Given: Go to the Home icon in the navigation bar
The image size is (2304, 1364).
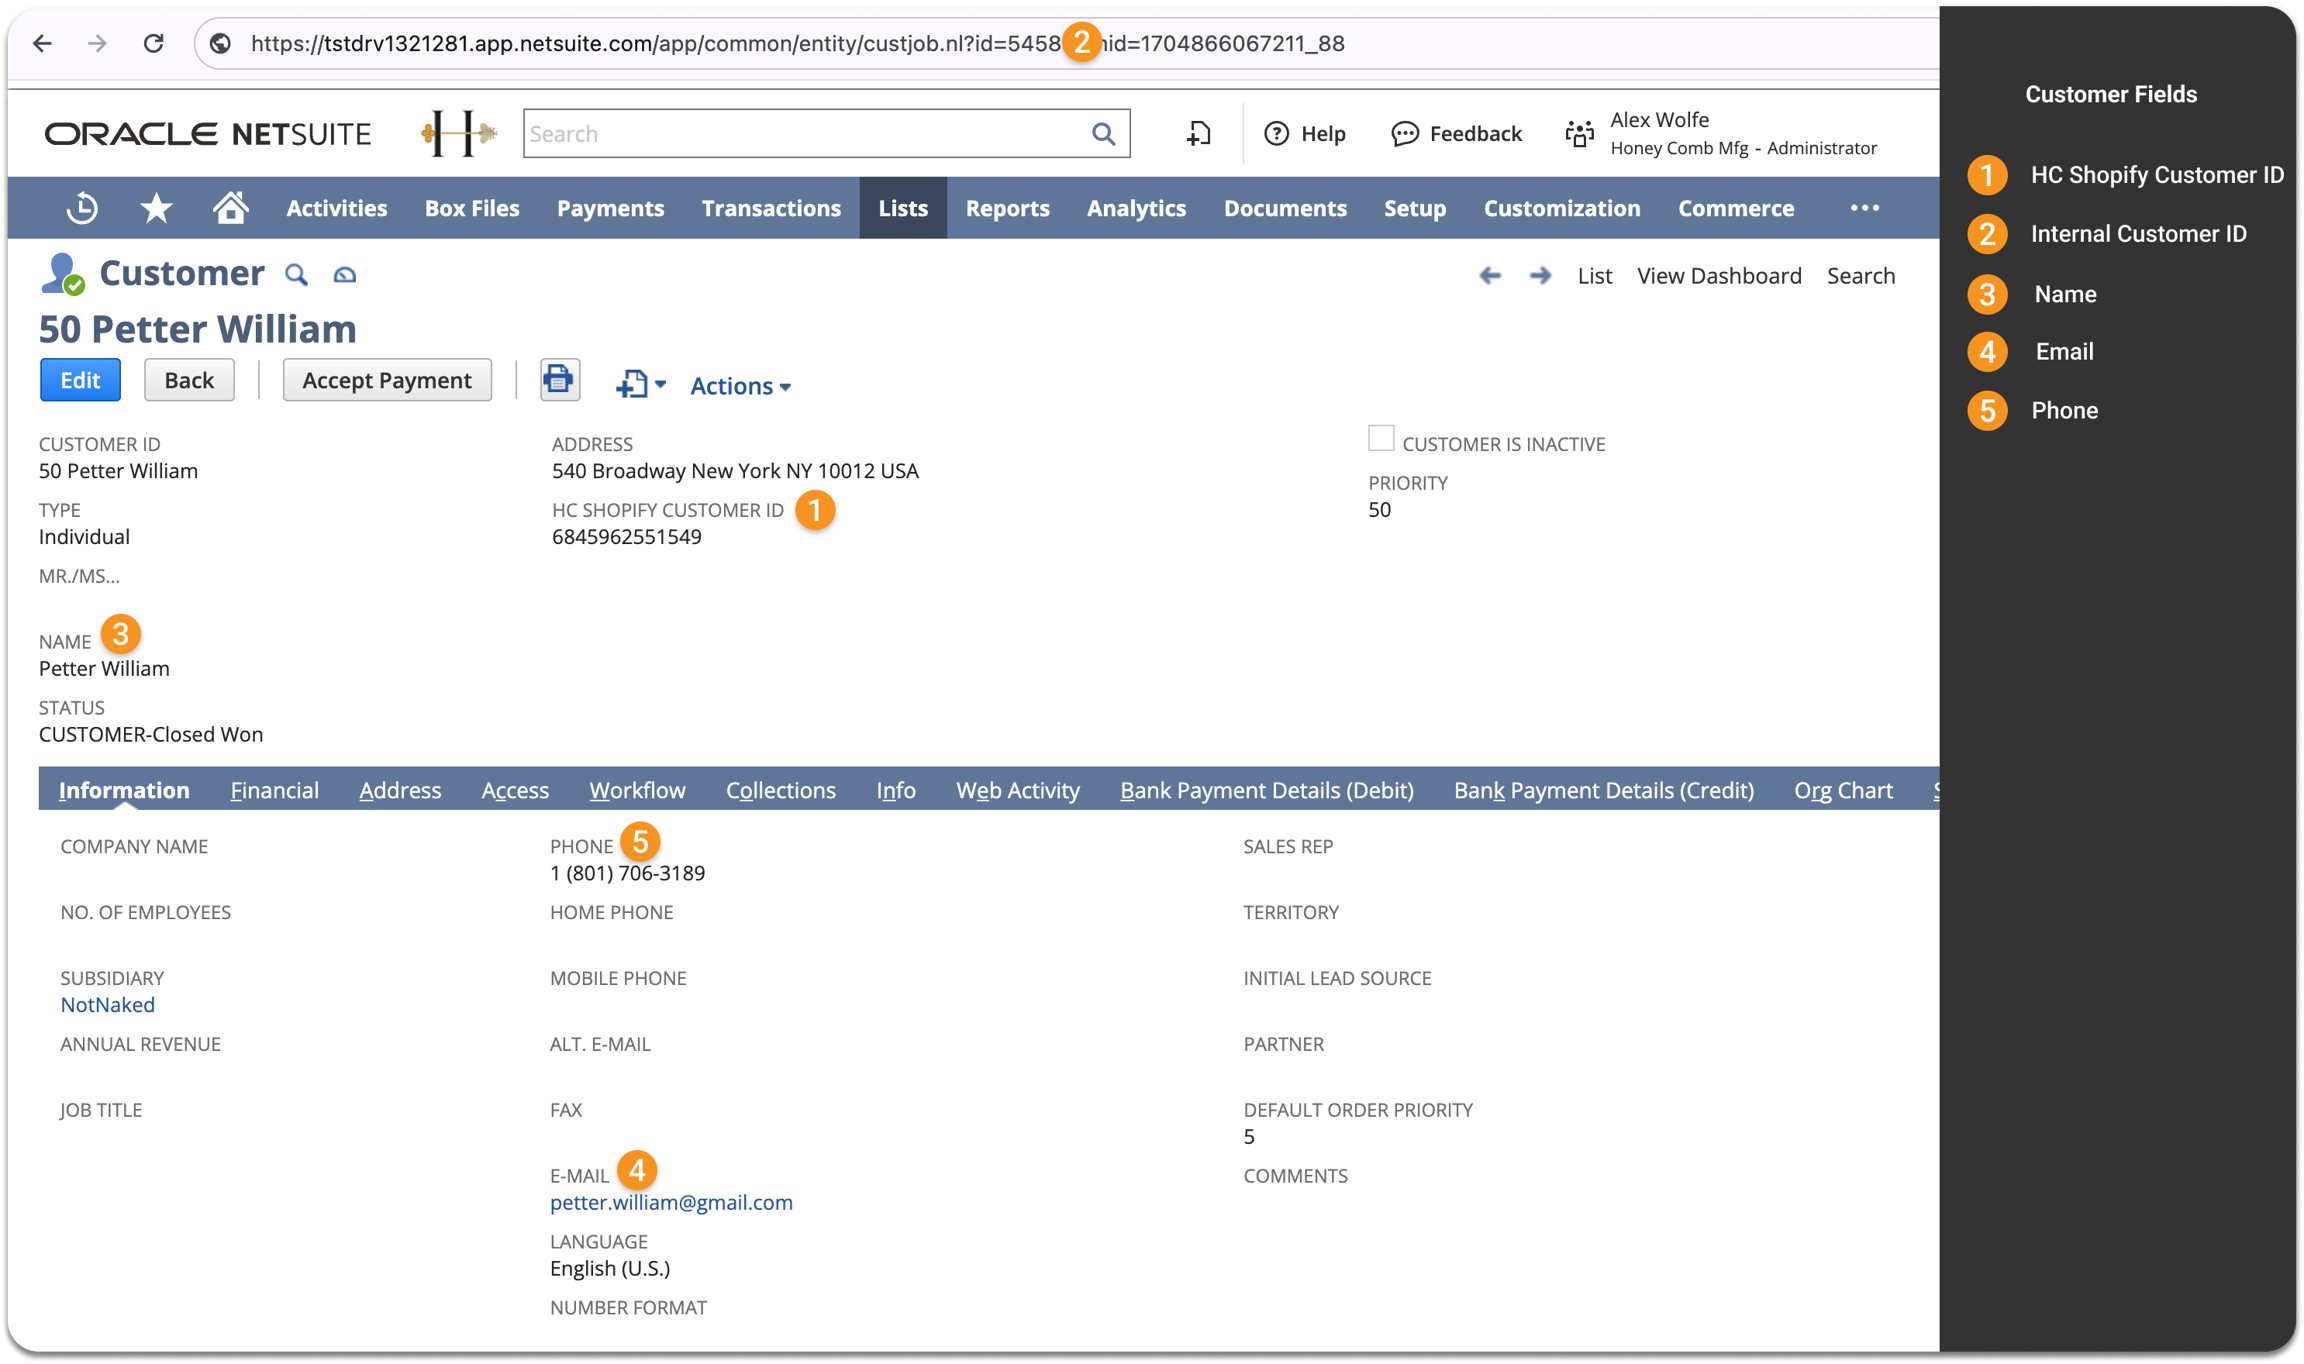Looking at the screenshot, I should pos(230,208).
